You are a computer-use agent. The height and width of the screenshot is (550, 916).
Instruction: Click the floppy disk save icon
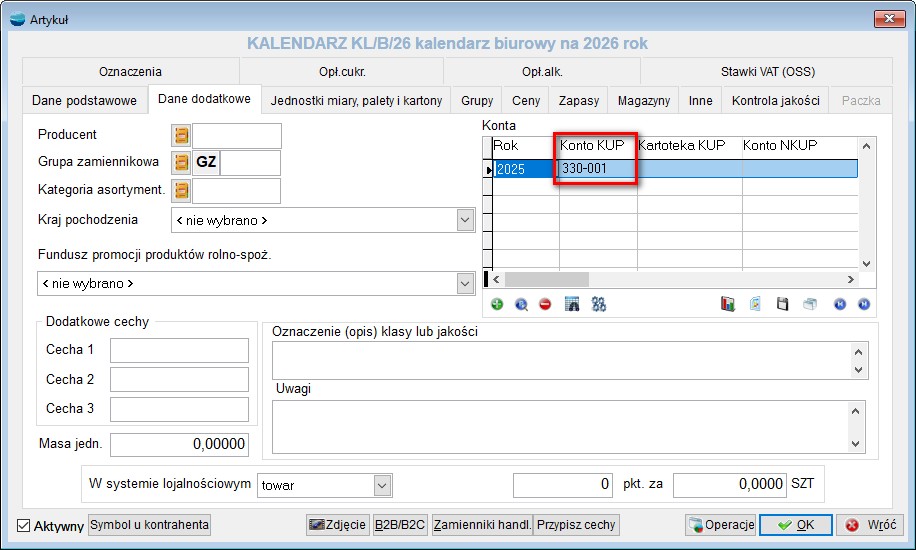click(783, 304)
